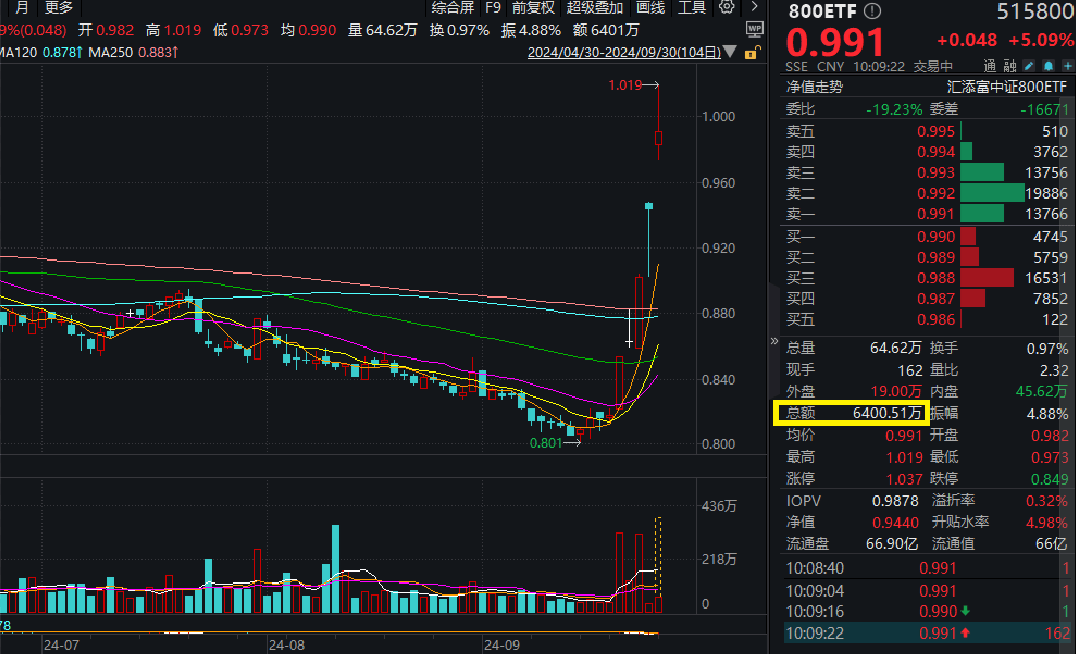Click the 融 margin trading badge
1076x654 pixels.
click(x=1010, y=65)
